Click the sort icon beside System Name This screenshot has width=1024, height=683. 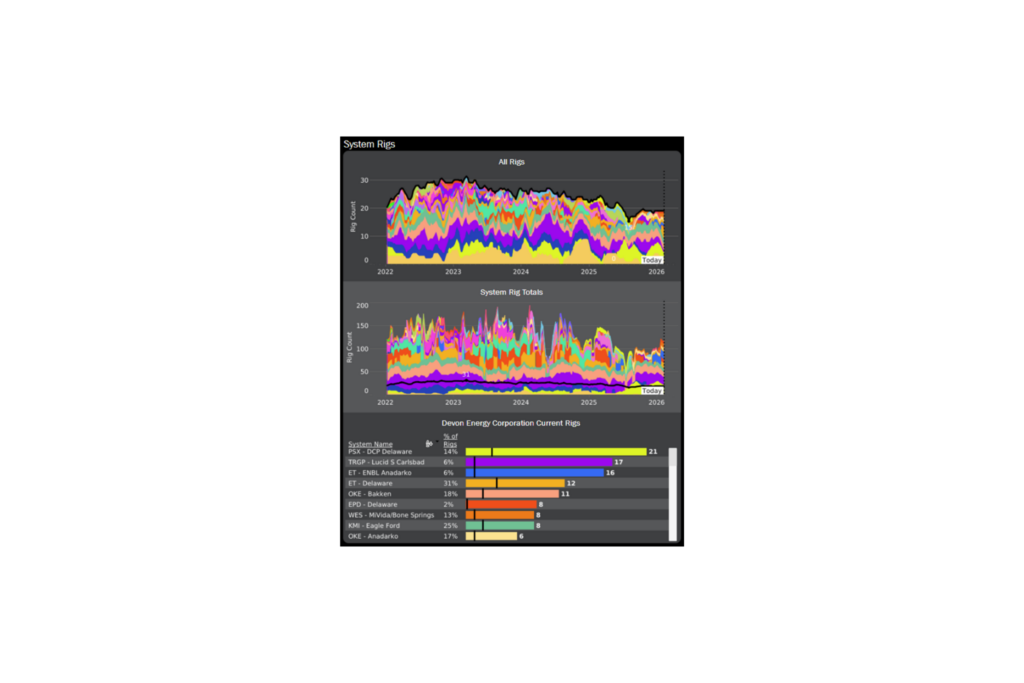[x=427, y=443]
